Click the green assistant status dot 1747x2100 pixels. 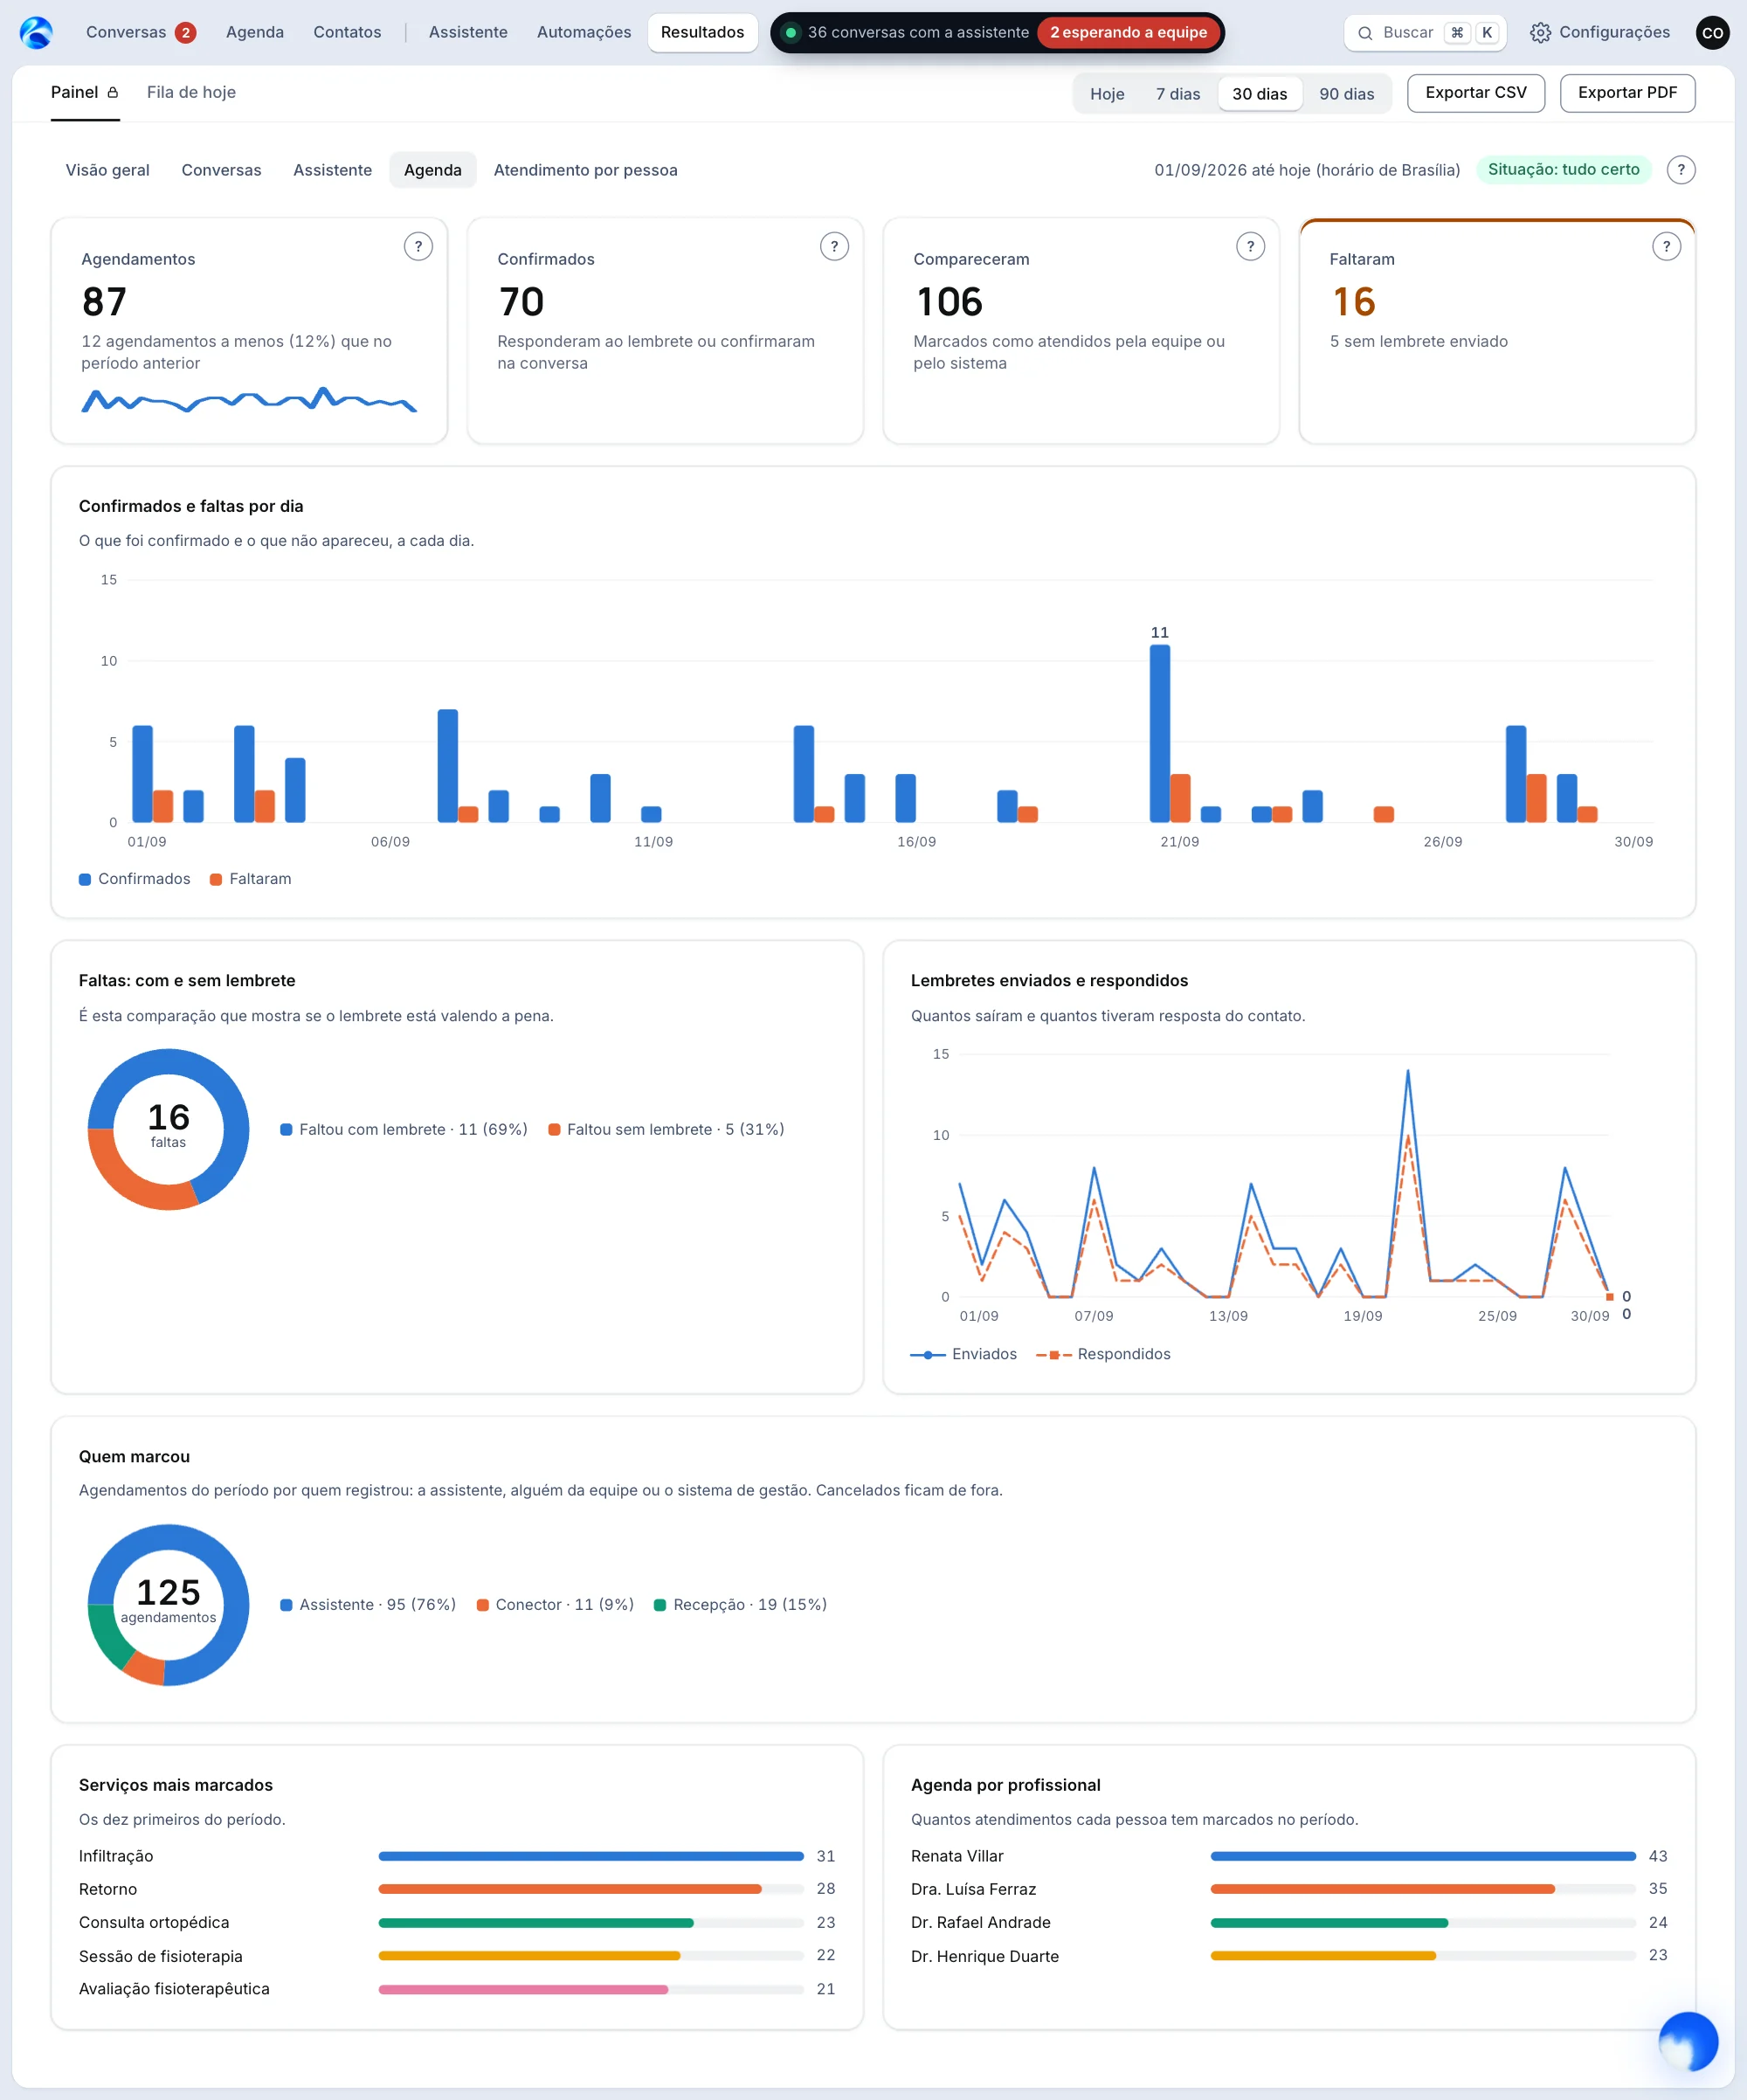791,33
